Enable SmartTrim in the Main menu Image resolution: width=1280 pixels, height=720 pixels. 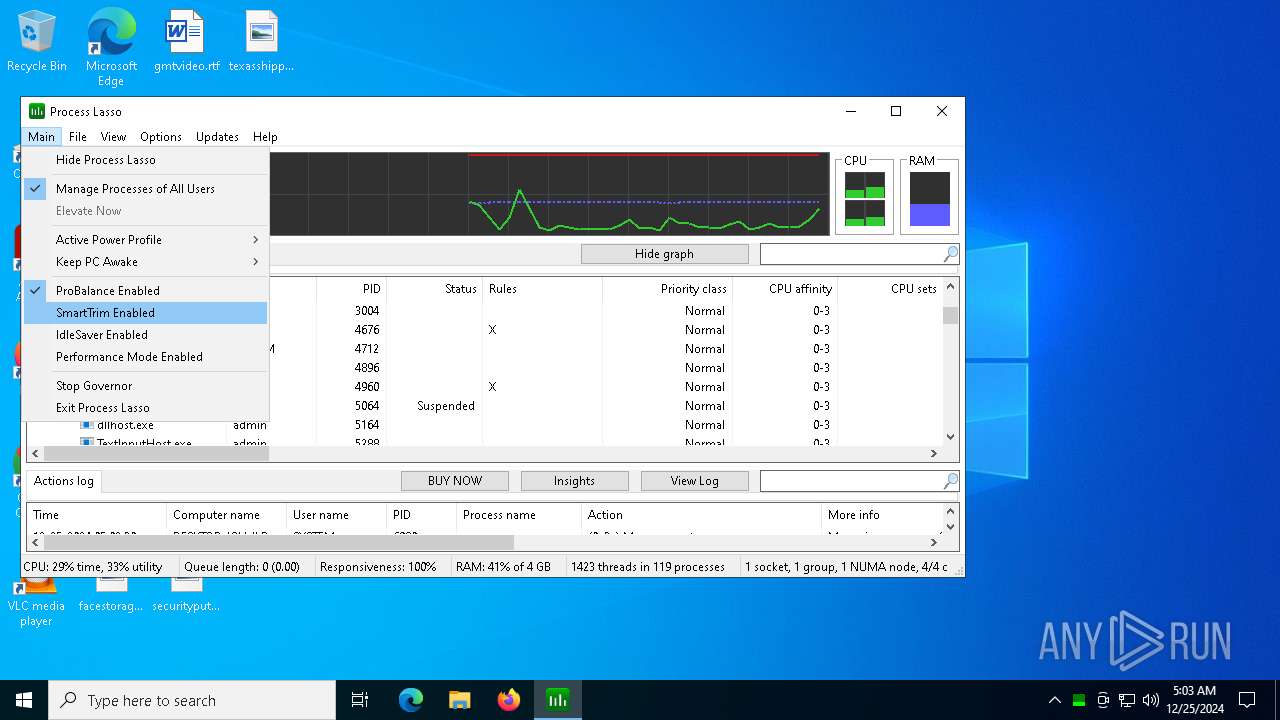pos(146,313)
